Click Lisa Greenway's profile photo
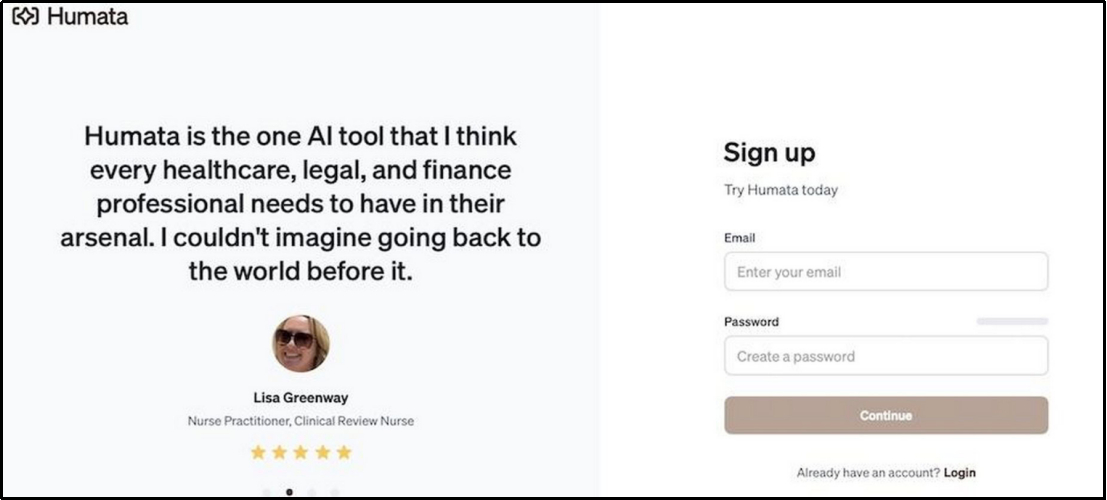This screenshot has width=1107, height=500. click(300, 345)
